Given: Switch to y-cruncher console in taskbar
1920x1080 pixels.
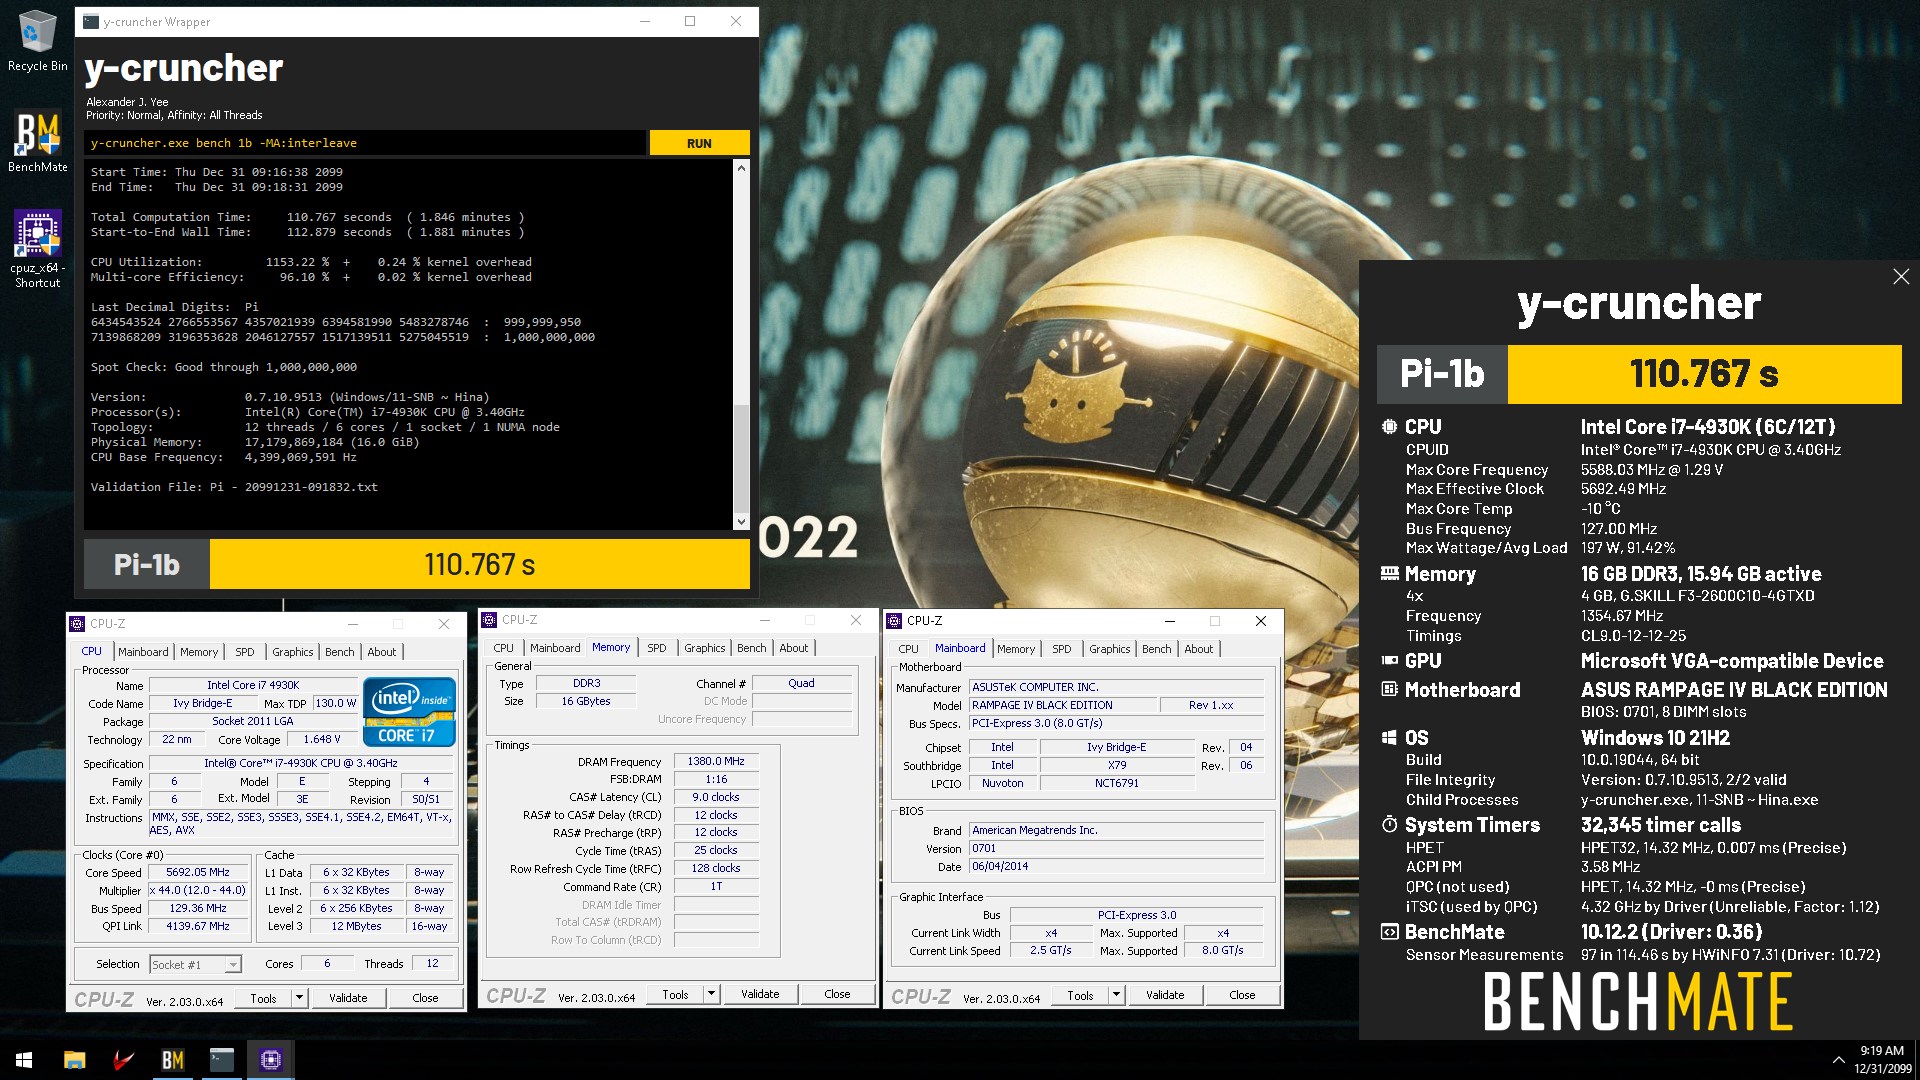Looking at the screenshot, I should [x=221, y=1060].
